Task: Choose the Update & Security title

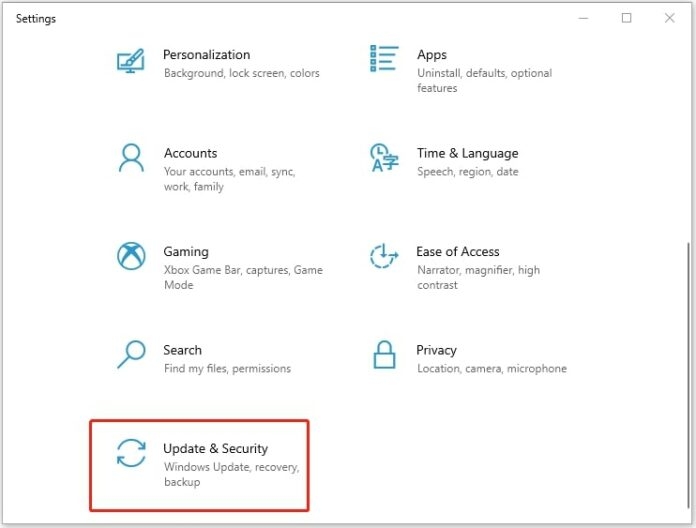Action: point(215,449)
